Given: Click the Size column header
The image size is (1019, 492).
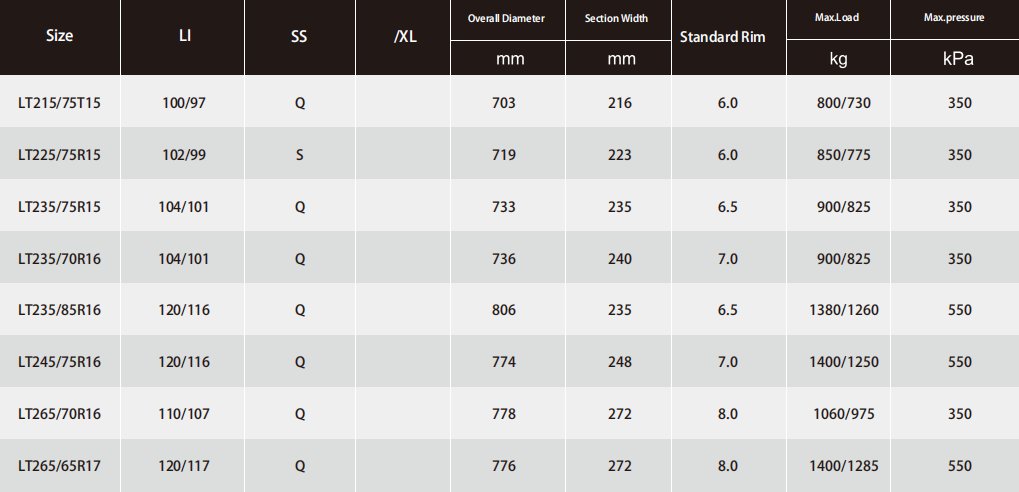Looking at the screenshot, I should (x=60, y=36).
